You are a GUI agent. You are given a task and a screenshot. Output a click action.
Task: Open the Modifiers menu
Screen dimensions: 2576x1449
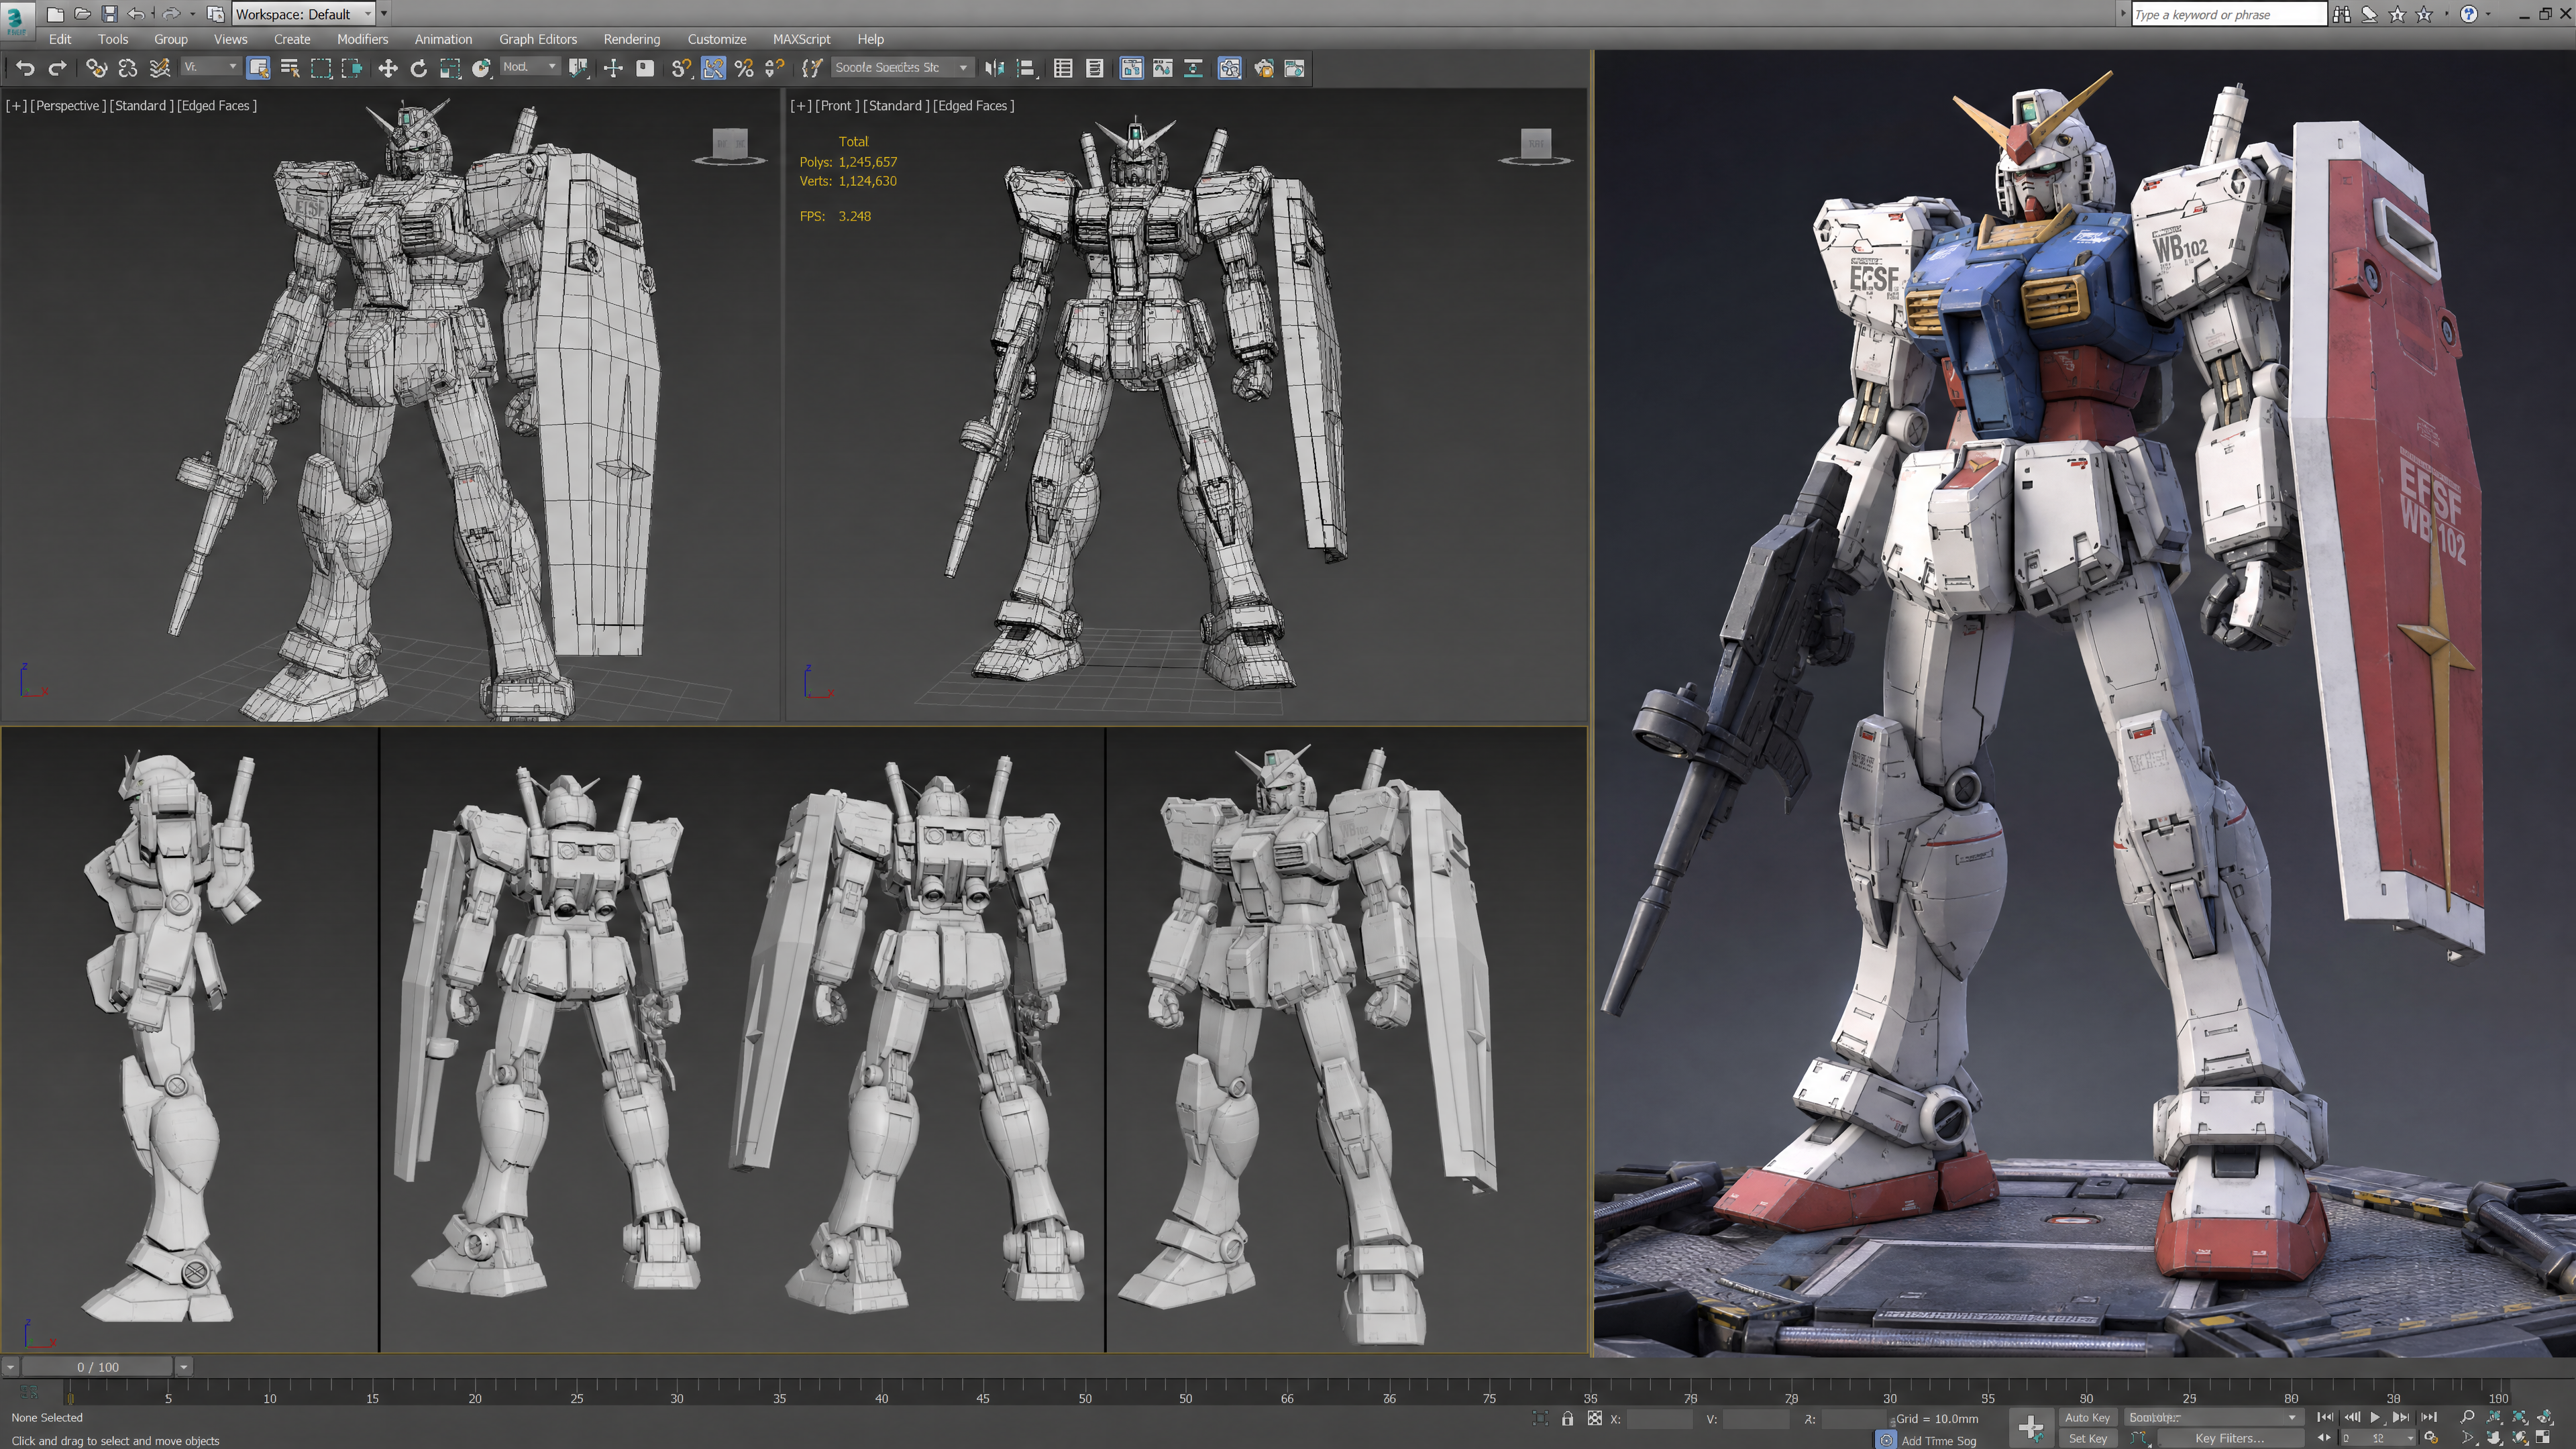(362, 39)
